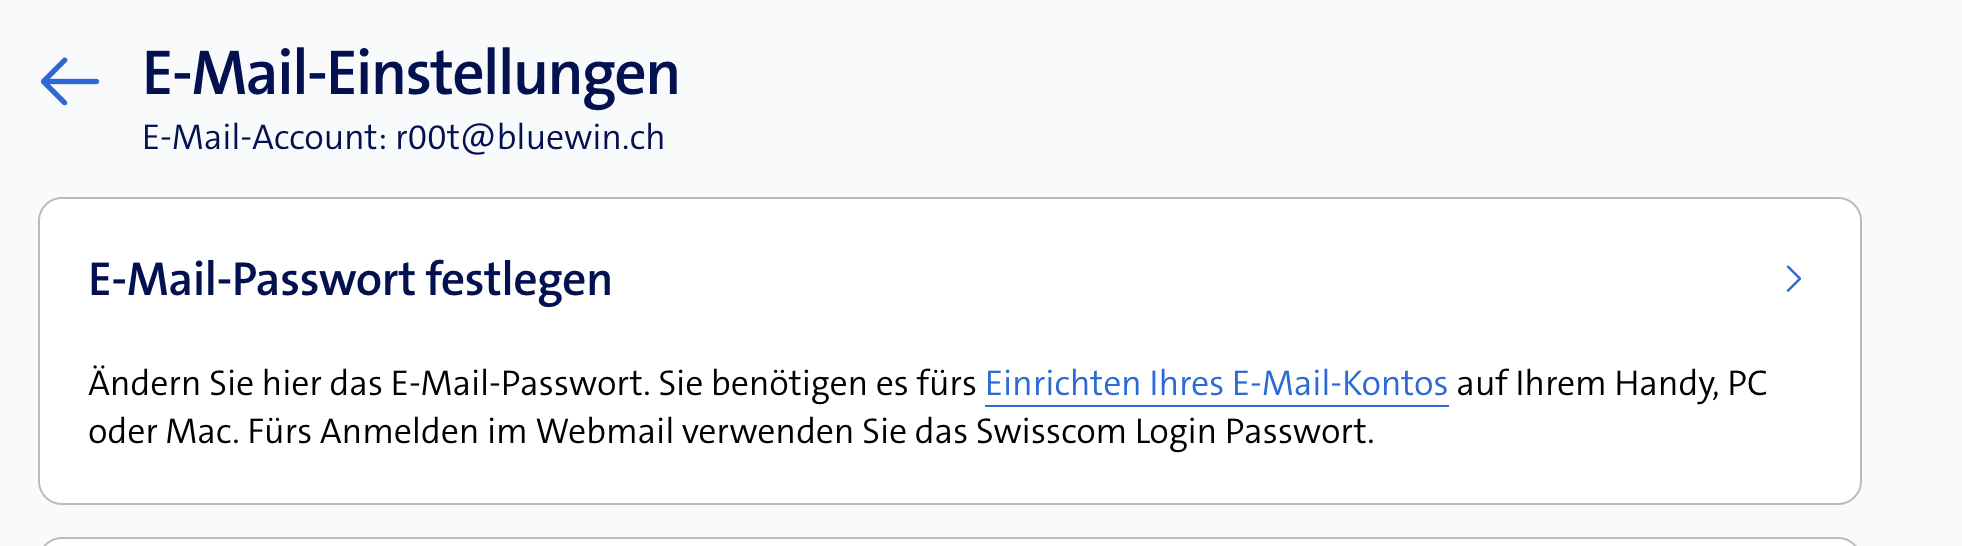
Task: Click the word "Webmail" in the description
Action: point(605,432)
